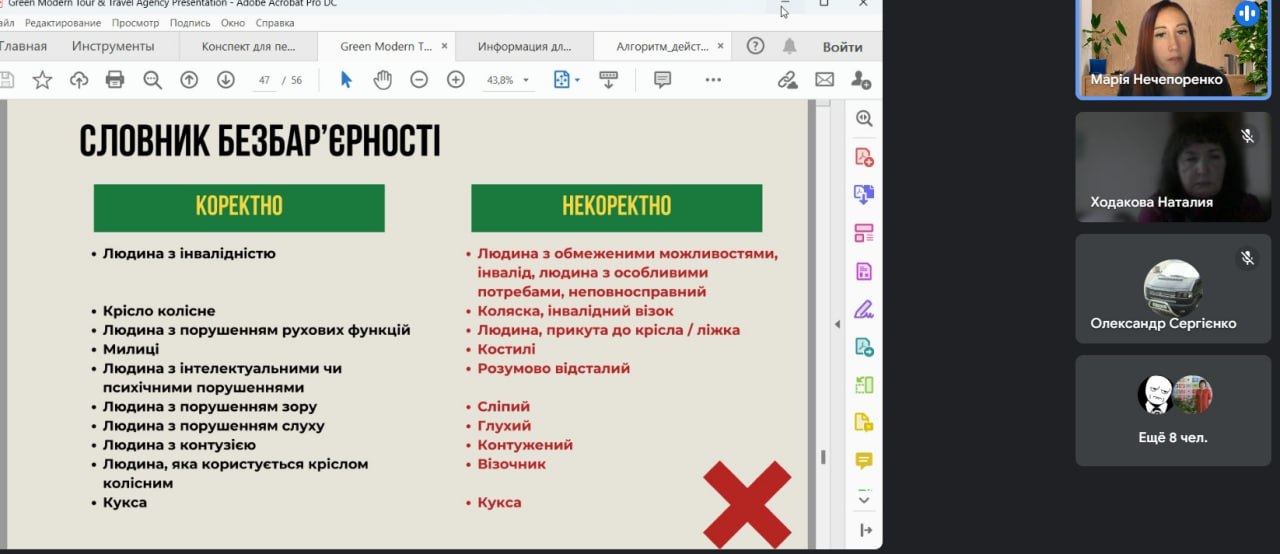The height and width of the screenshot is (554, 1280).
Task: Click the page number input field
Action: coord(264,80)
